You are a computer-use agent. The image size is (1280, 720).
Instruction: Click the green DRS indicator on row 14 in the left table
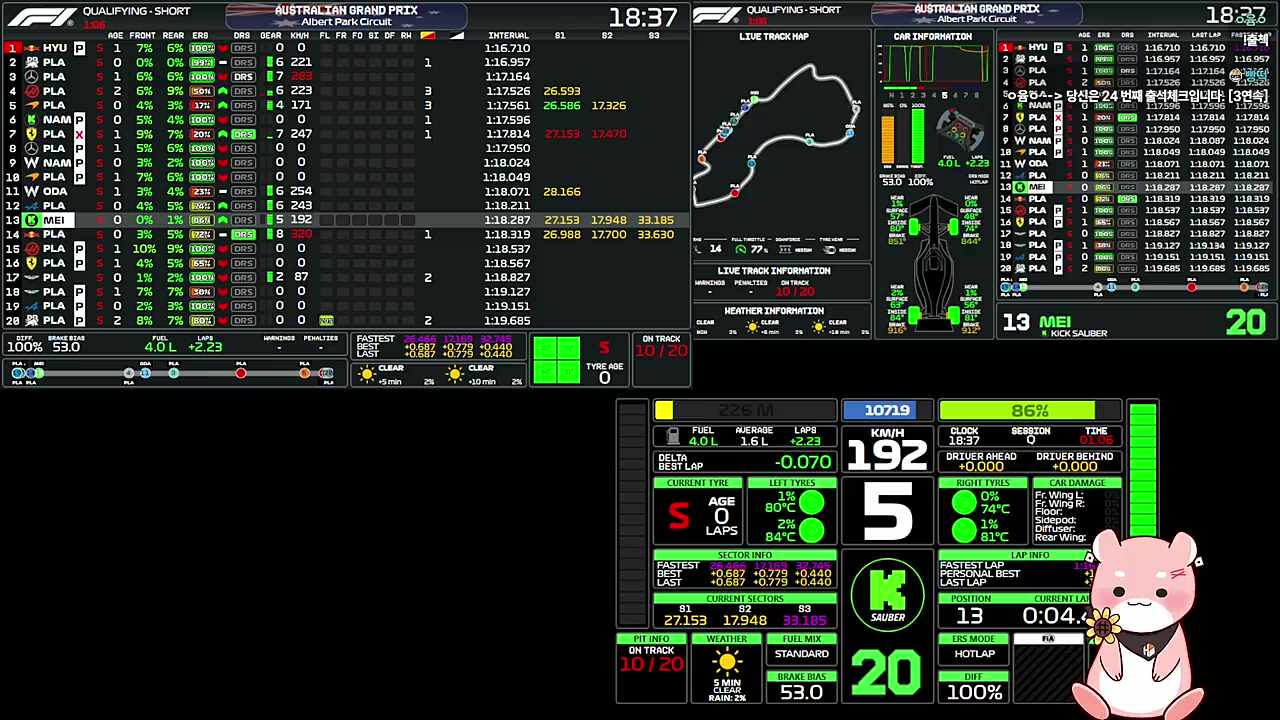point(242,235)
